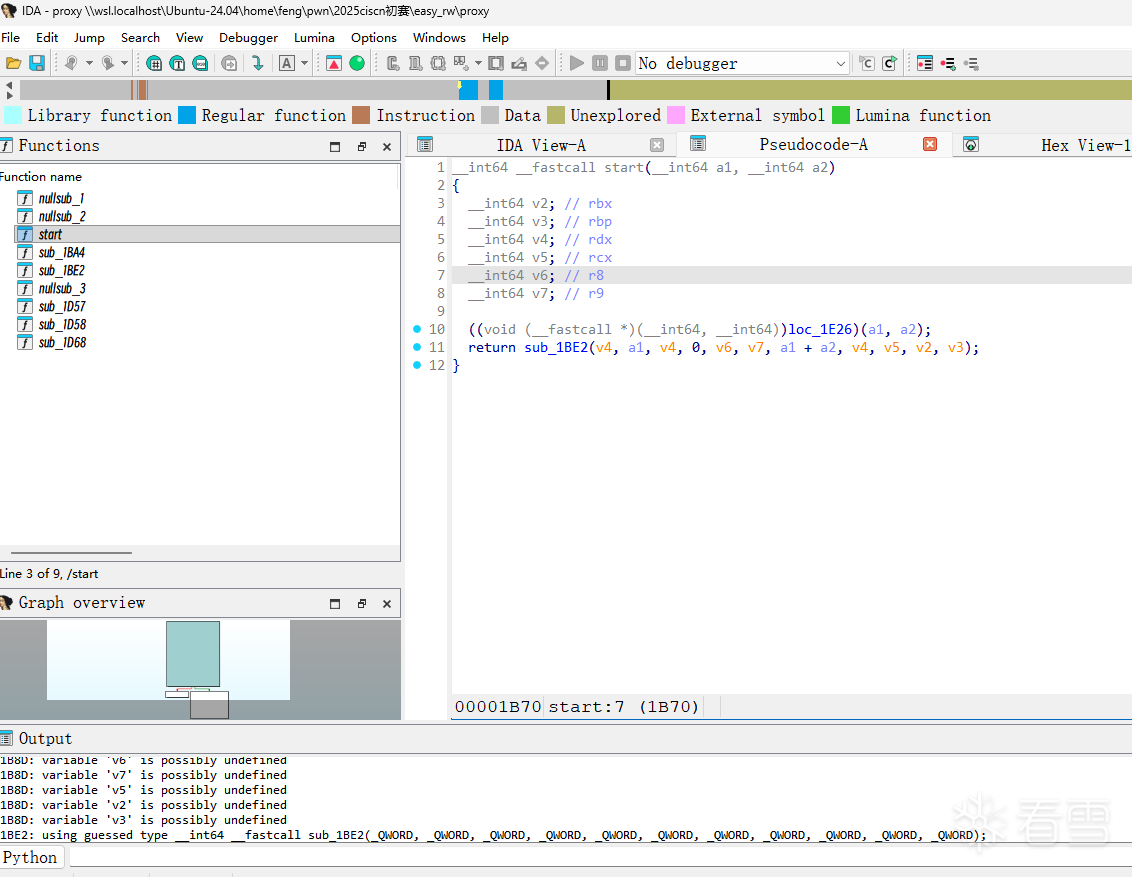The width and height of the screenshot is (1132, 877).
Task: Click the Stop process square icon
Action: click(x=623, y=63)
